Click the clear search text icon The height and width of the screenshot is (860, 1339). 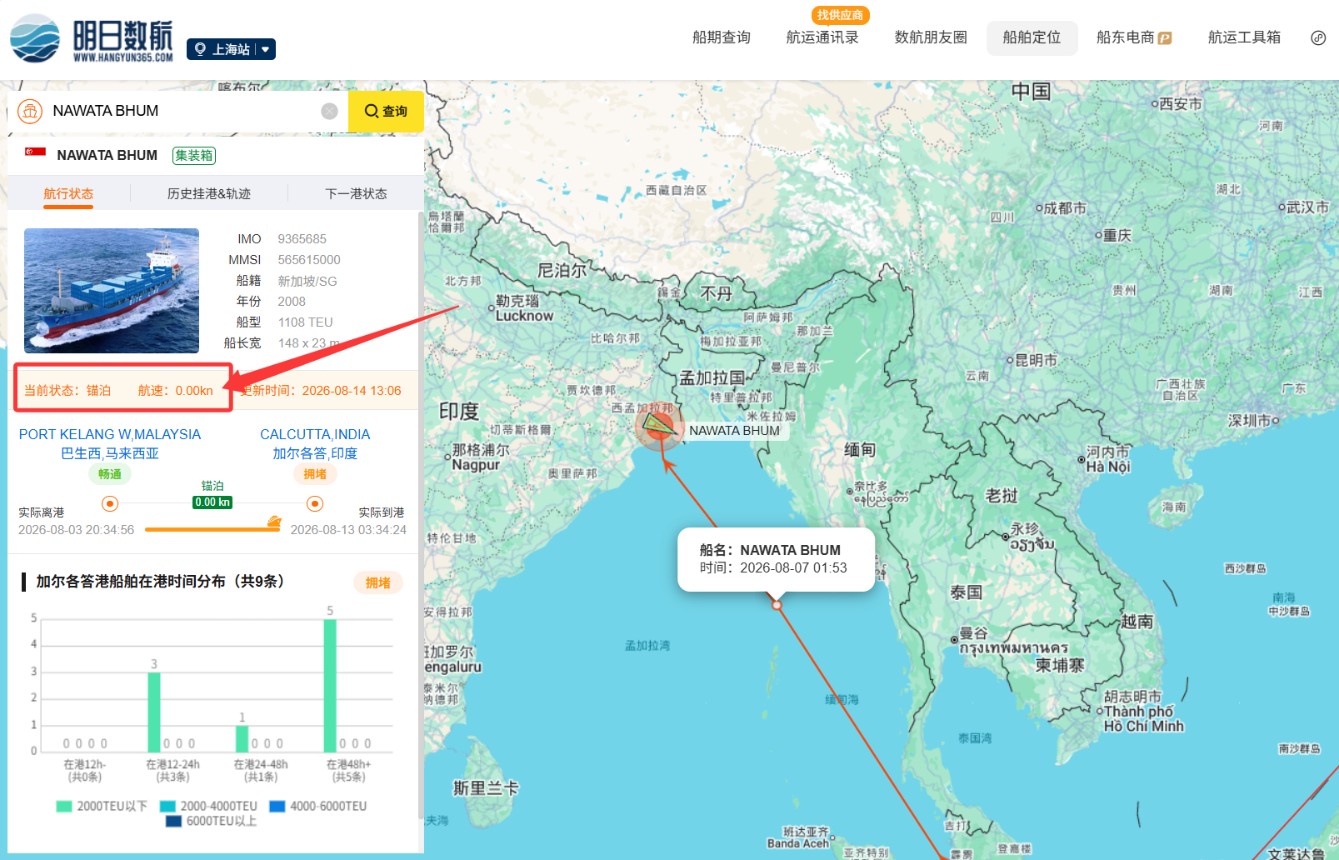[x=329, y=111]
